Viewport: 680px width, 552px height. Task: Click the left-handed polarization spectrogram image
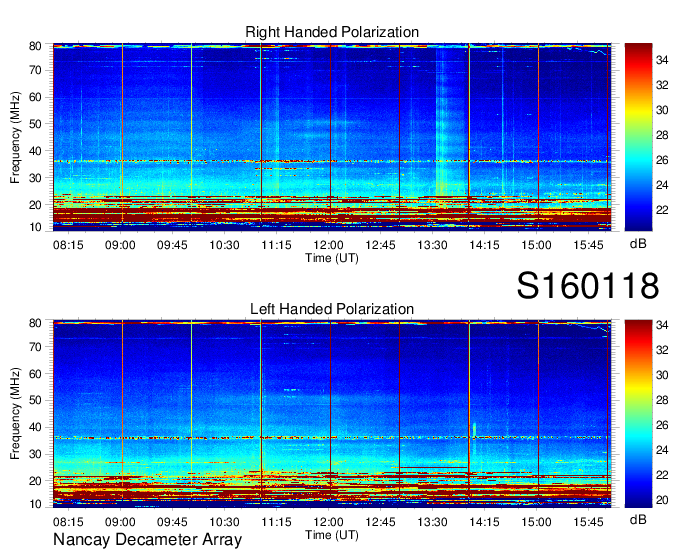[x=332, y=414]
